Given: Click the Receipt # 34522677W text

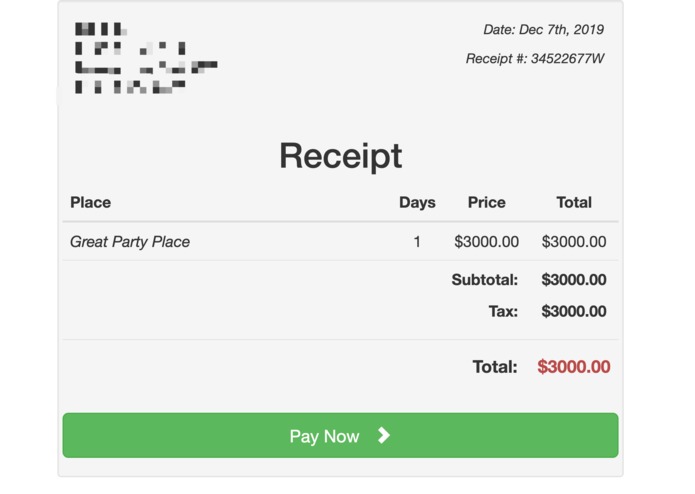Looking at the screenshot, I should (x=535, y=58).
